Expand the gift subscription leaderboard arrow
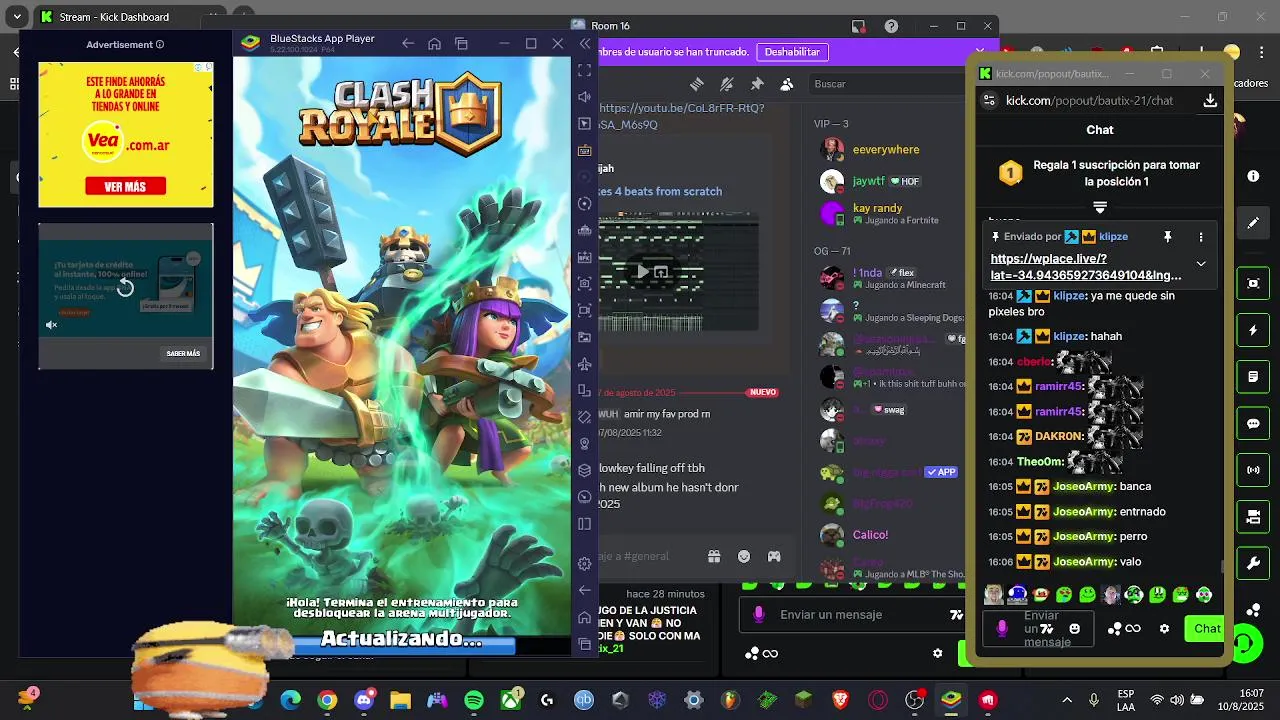The image size is (1280, 720). 1100,207
